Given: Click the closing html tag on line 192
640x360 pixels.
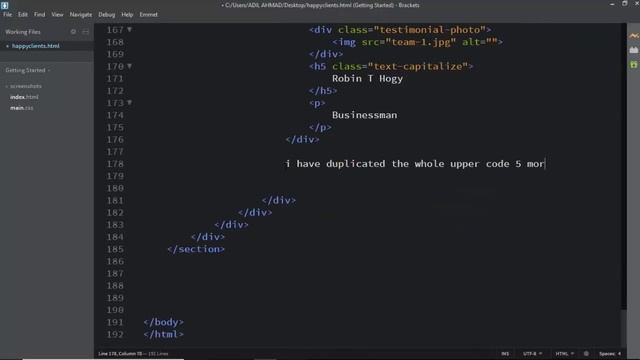Looking at the screenshot, I should coord(163,334).
